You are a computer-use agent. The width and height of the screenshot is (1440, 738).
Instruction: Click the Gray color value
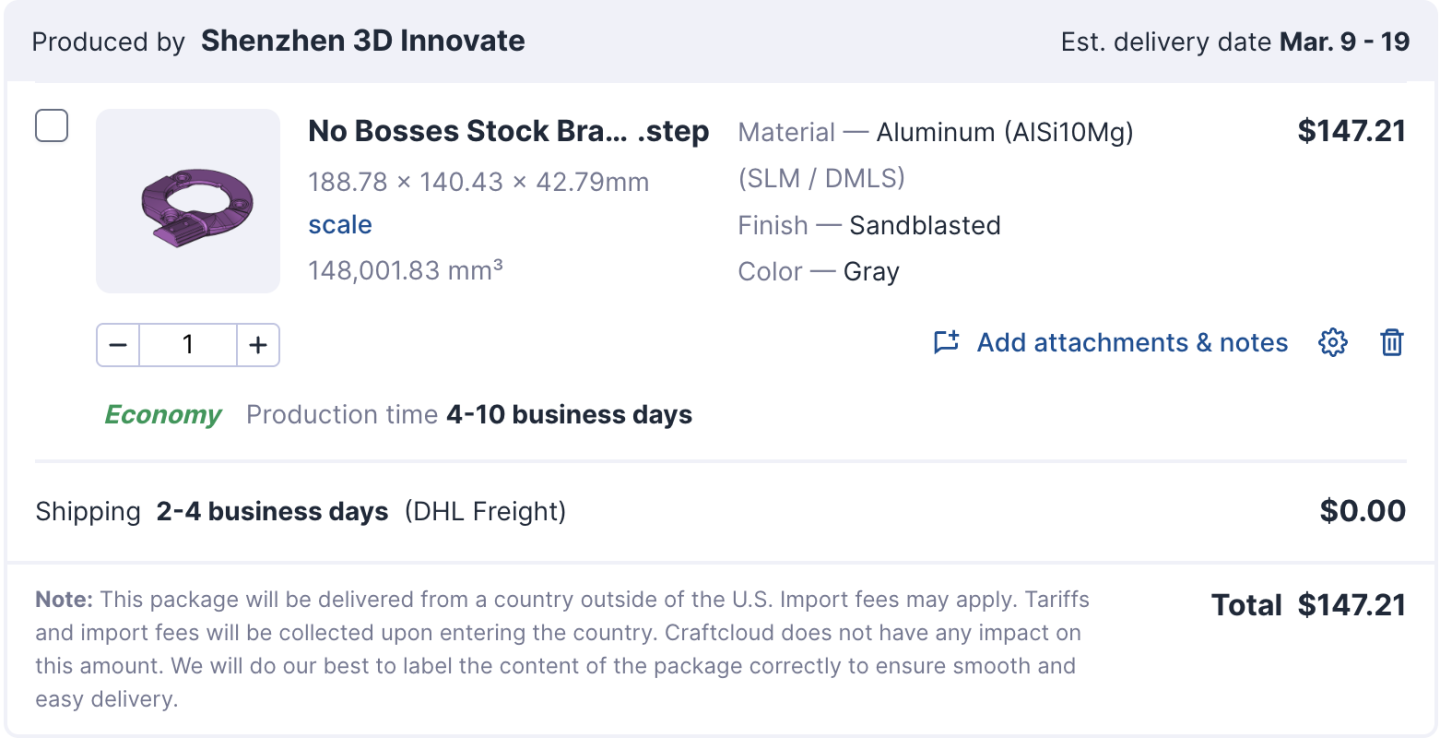[x=871, y=272]
